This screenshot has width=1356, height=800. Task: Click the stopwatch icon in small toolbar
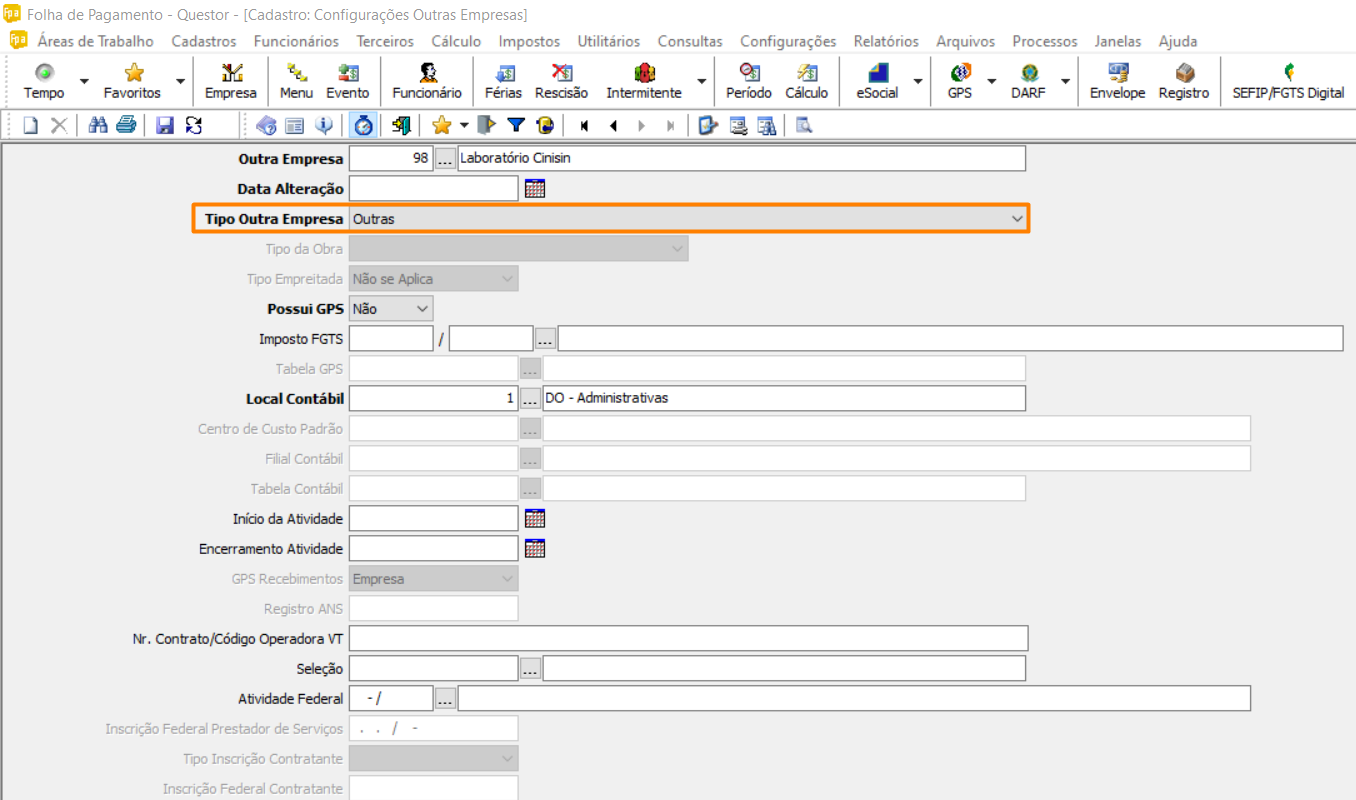[364, 125]
